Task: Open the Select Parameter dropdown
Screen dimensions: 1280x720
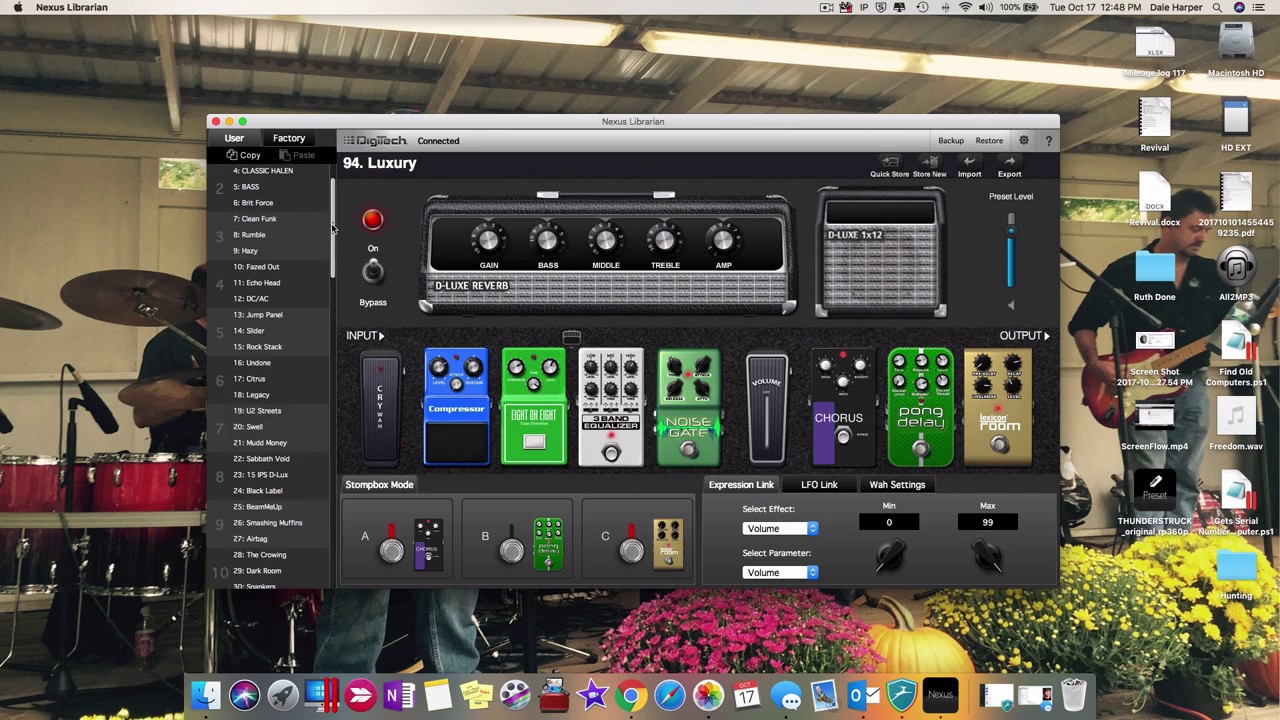Action: tap(780, 572)
